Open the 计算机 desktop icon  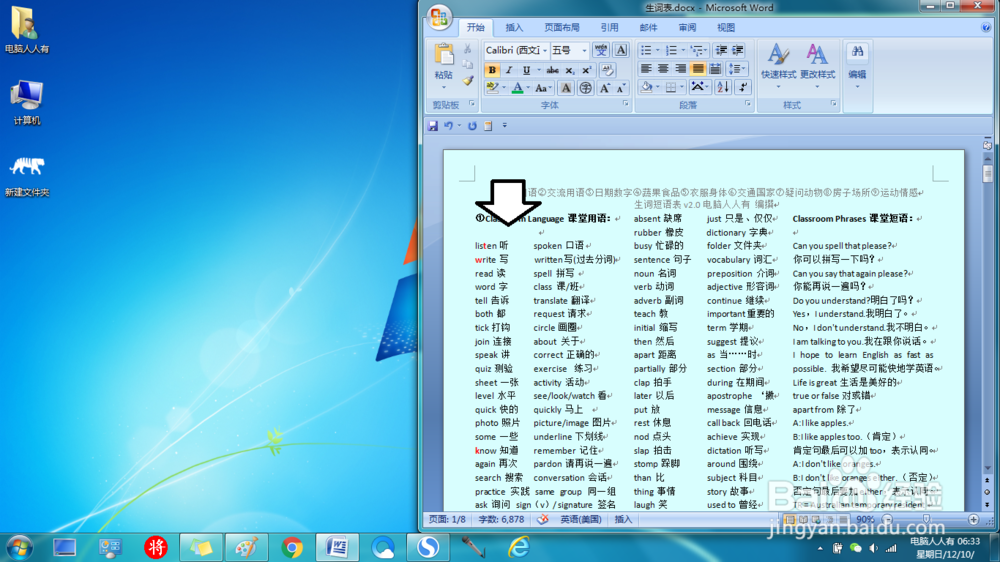[x=27, y=102]
